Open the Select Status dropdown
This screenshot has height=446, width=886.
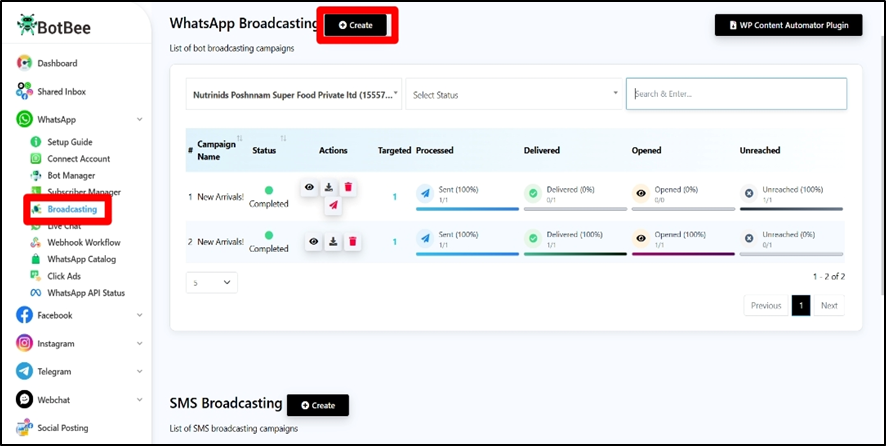click(x=514, y=94)
